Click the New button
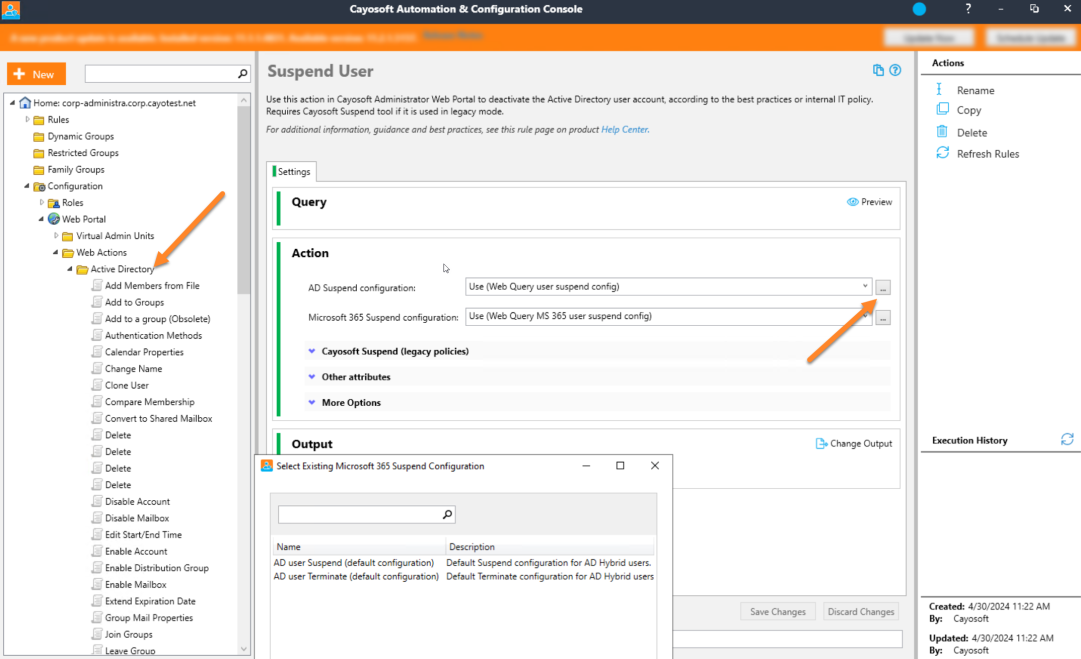Screen dimensions: 1081x659 pos(37,74)
